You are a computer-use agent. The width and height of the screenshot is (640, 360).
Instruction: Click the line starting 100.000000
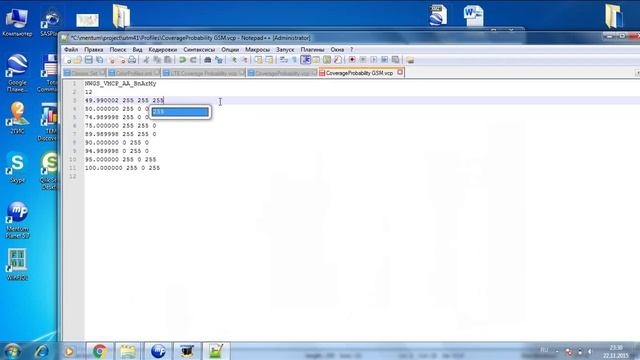point(122,168)
